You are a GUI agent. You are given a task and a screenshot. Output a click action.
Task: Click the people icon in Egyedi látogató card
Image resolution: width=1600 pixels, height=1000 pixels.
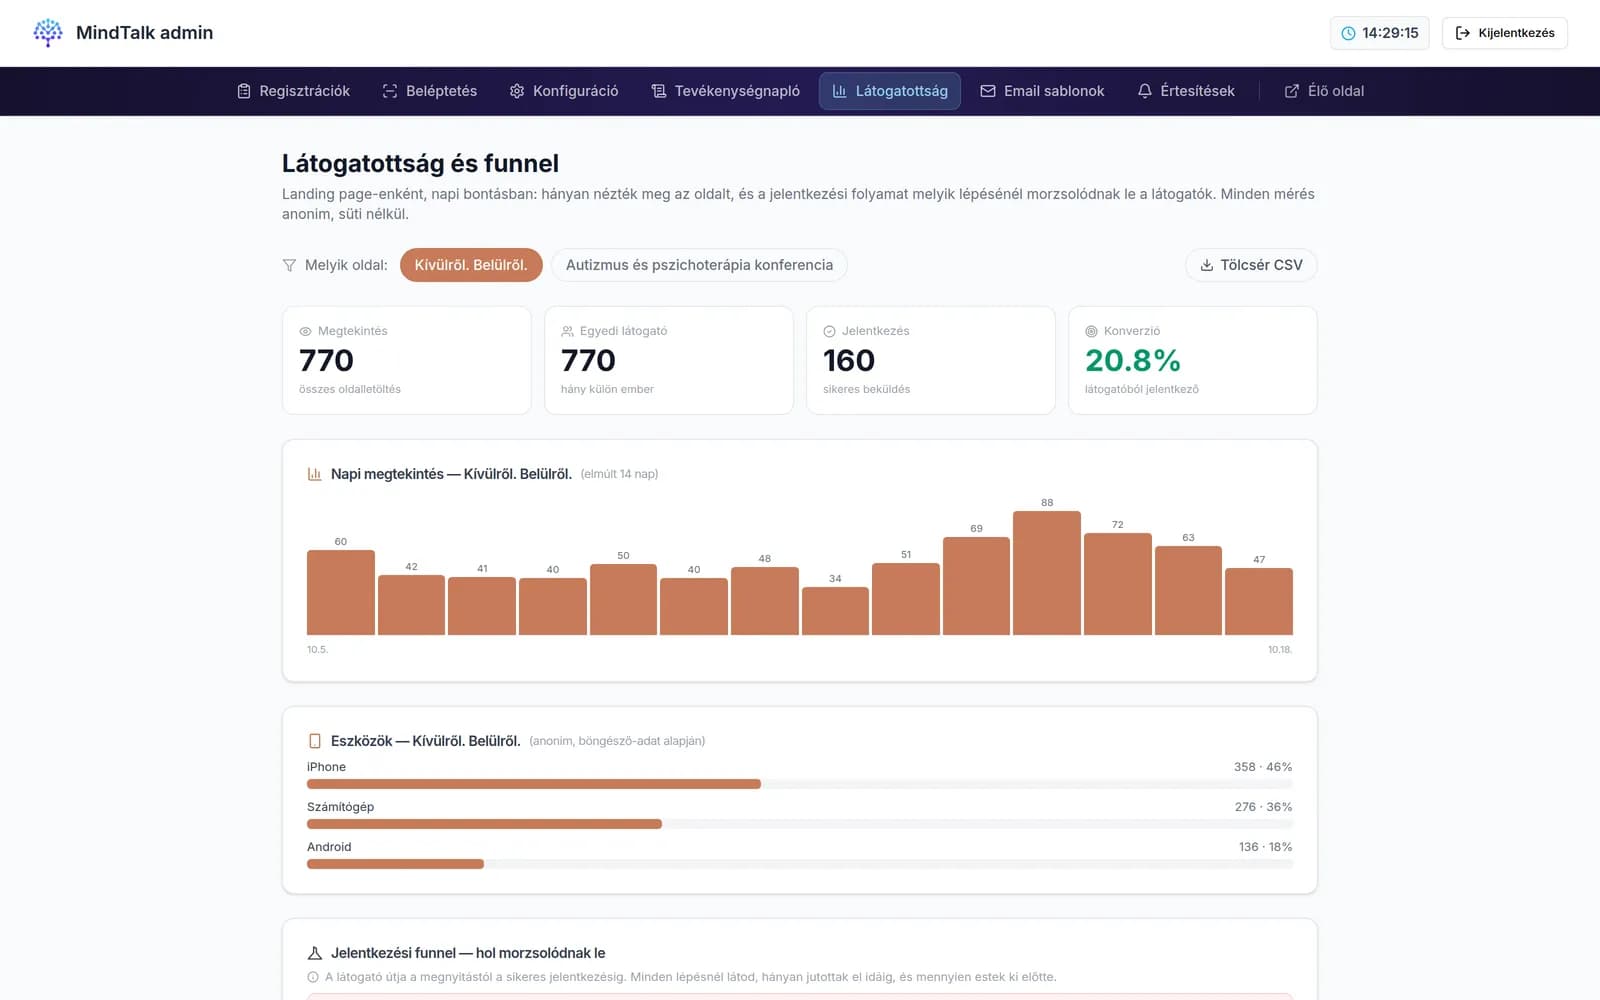[567, 331]
